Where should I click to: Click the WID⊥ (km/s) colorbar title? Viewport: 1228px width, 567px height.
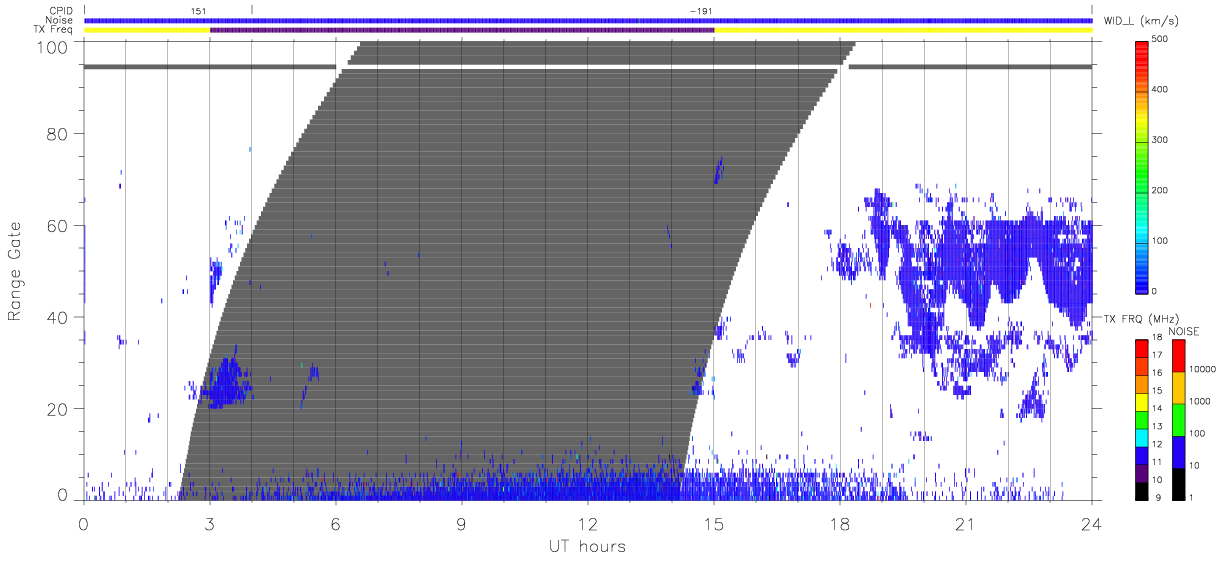1144,21
